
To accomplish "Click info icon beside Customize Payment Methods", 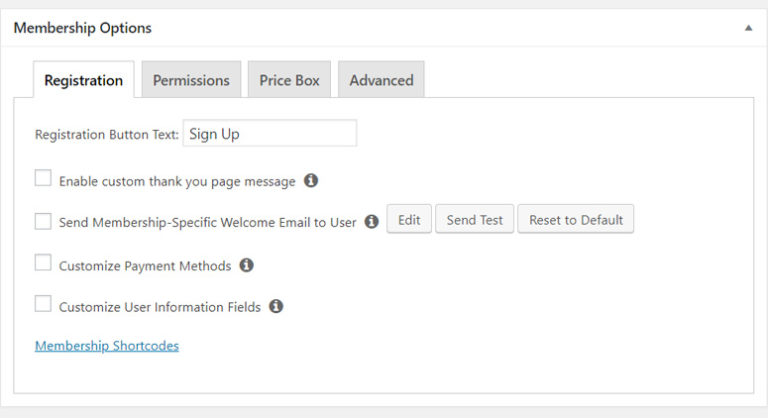I will (x=247, y=266).
